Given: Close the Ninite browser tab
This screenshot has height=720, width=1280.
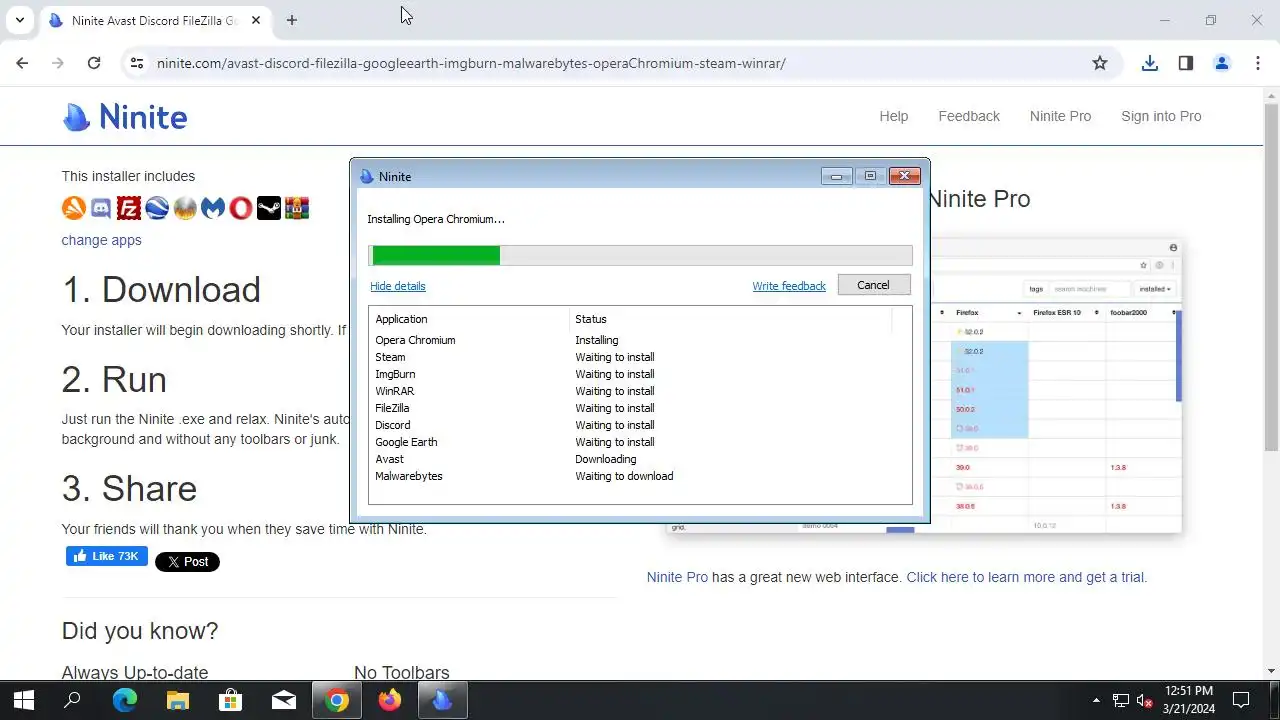Looking at the screenshot, I should coord(256,20).
